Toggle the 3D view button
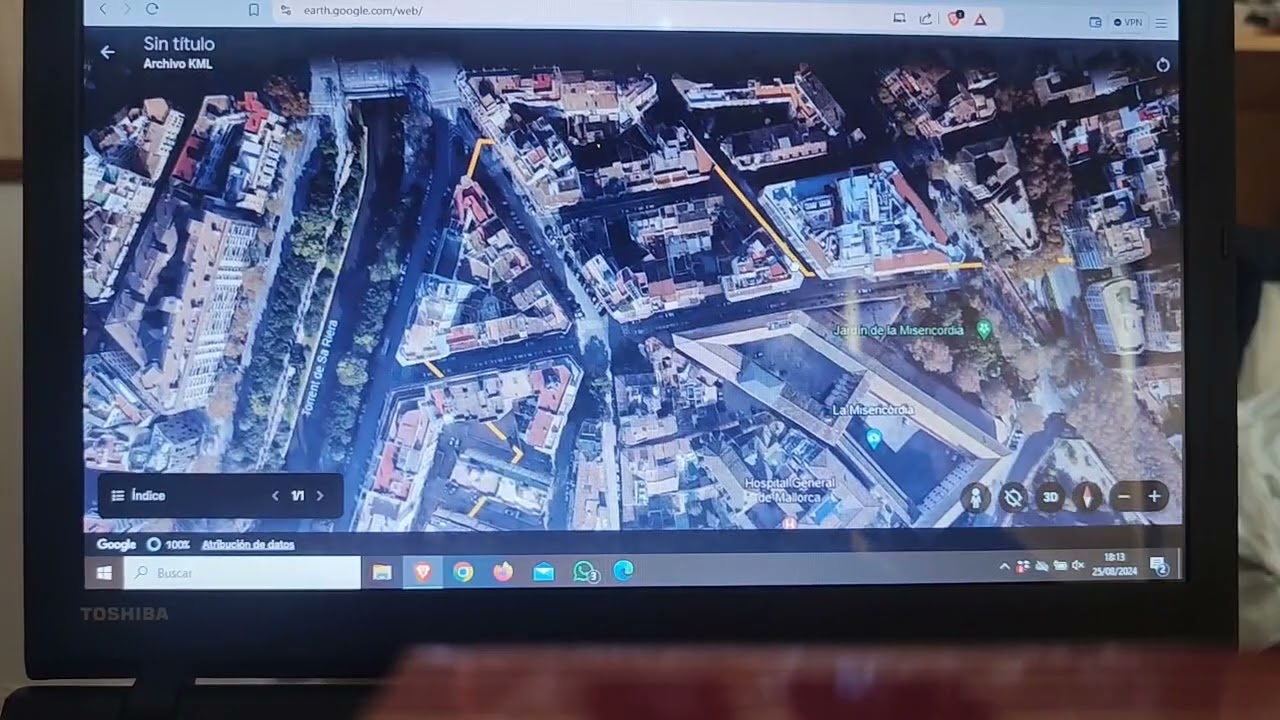The image size is (1280, 720). click(x=1050, y=497)
